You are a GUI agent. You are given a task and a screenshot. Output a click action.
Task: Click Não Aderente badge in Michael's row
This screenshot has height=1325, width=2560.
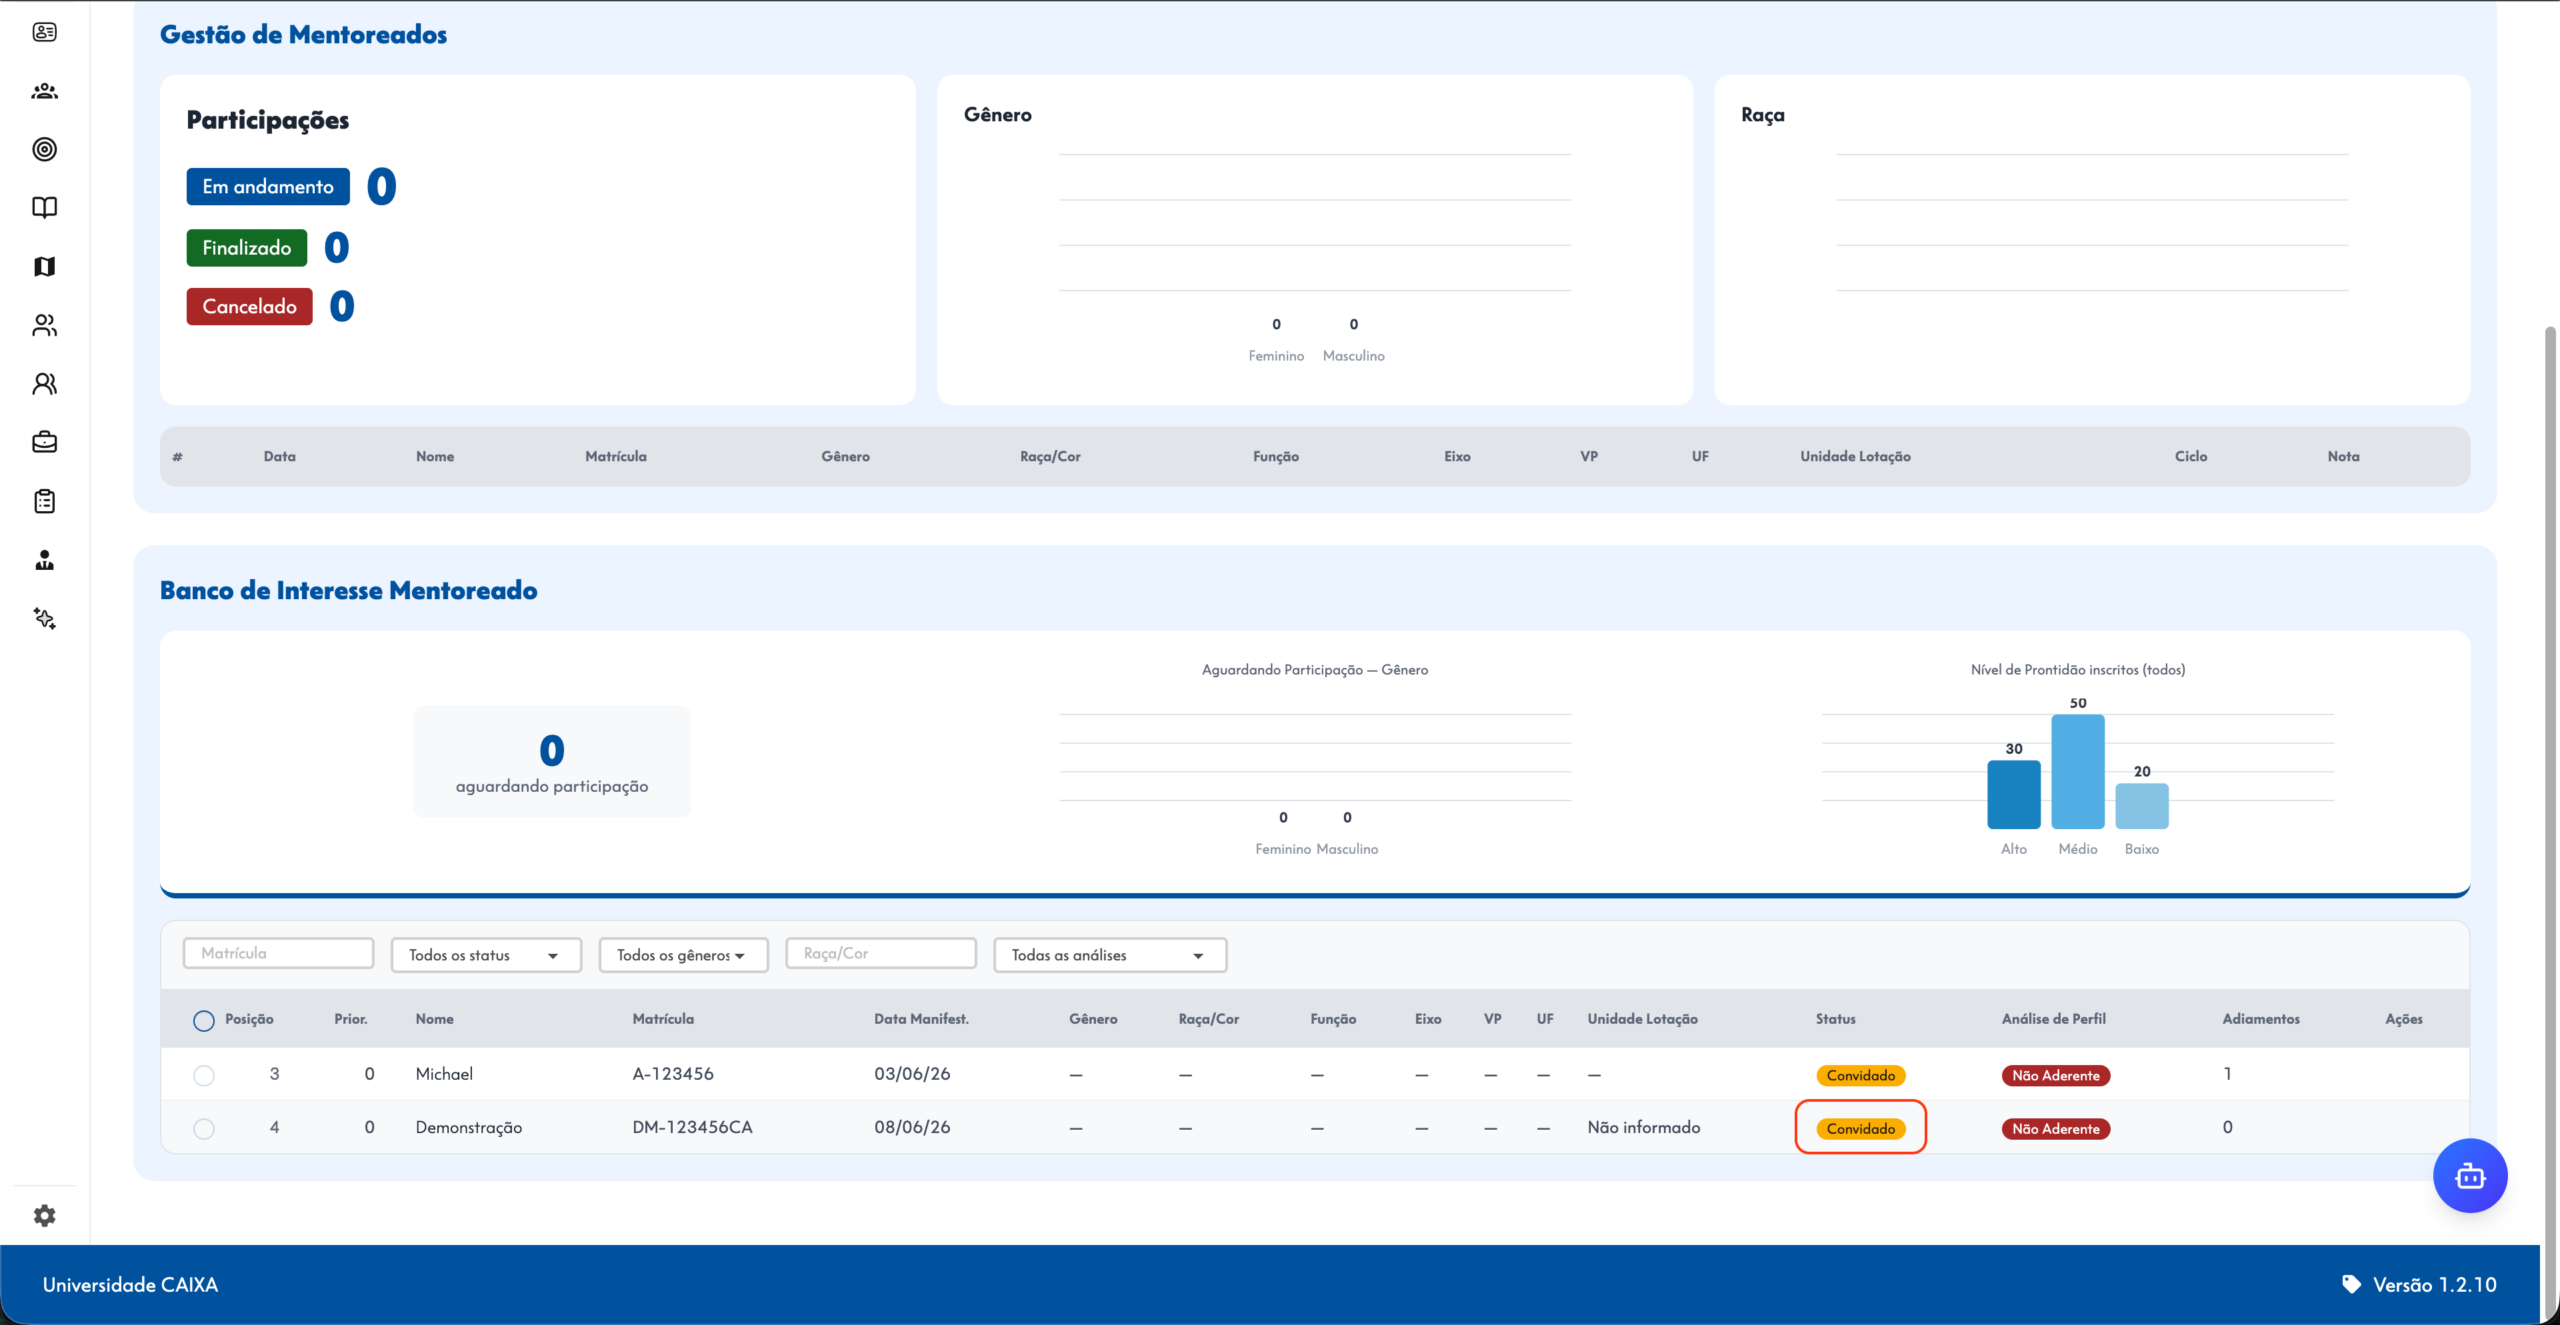2056,1075
